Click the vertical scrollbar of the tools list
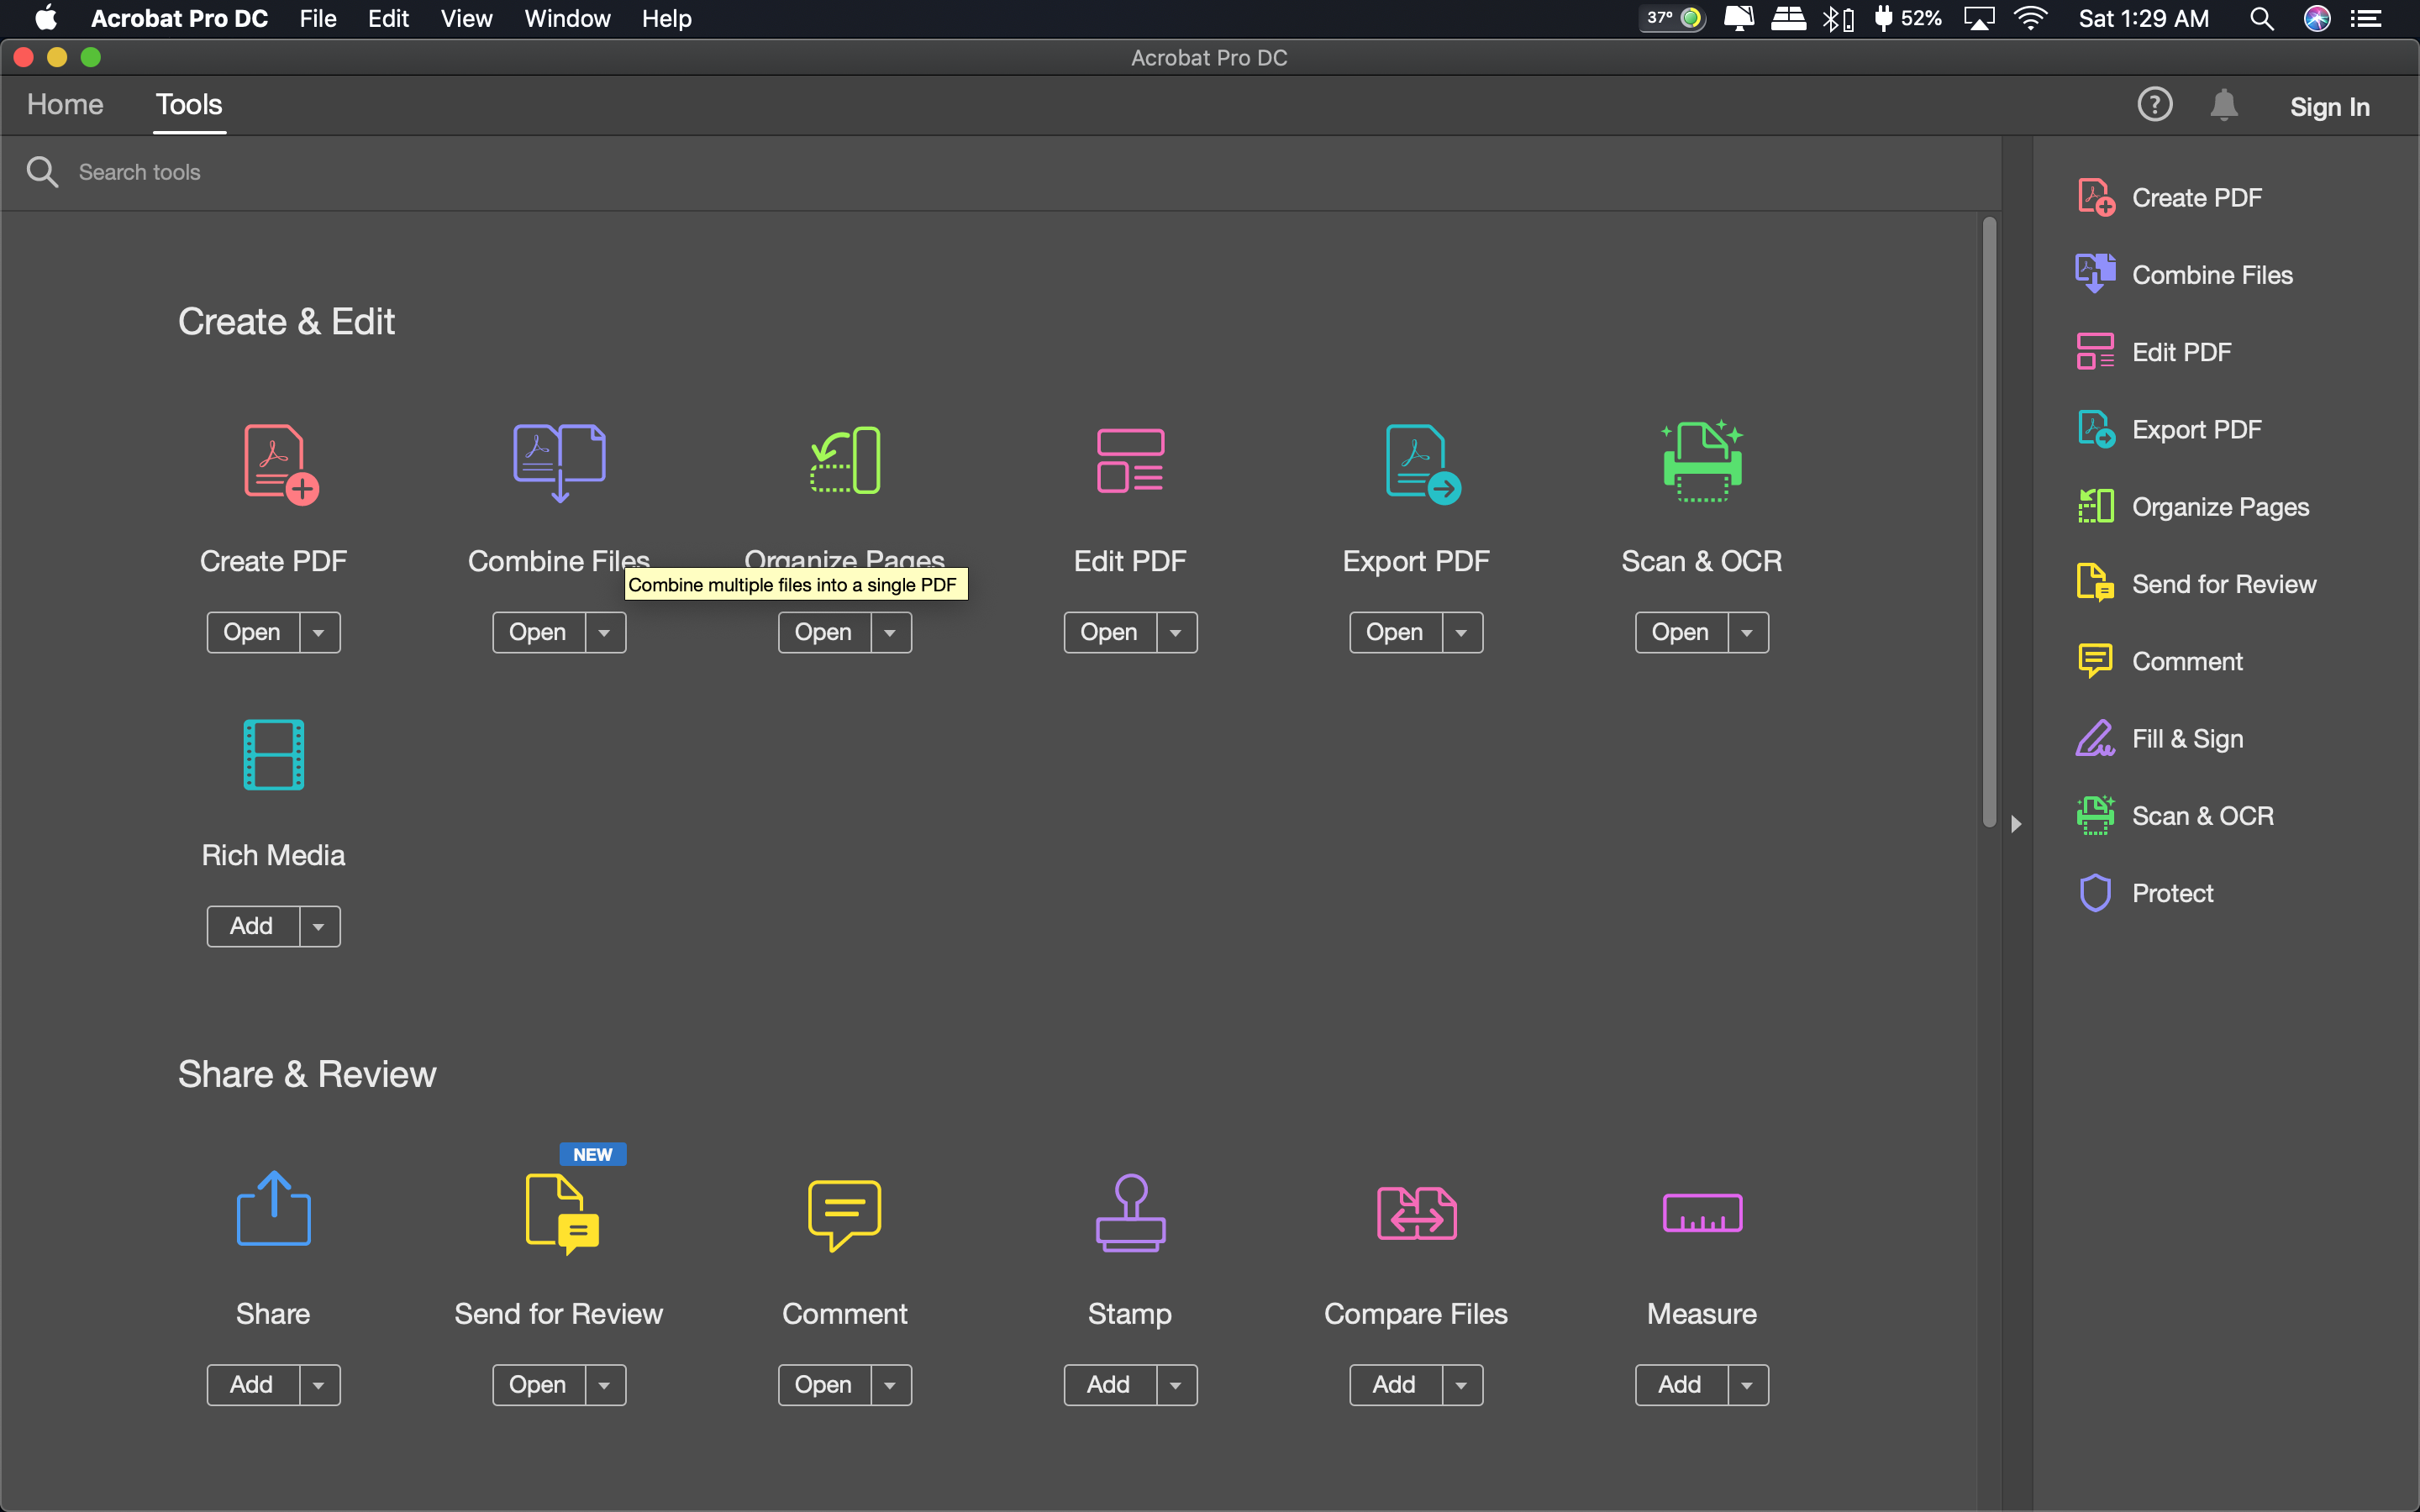Viewport: 2420px width, 1512px height. coord(1989,521)
